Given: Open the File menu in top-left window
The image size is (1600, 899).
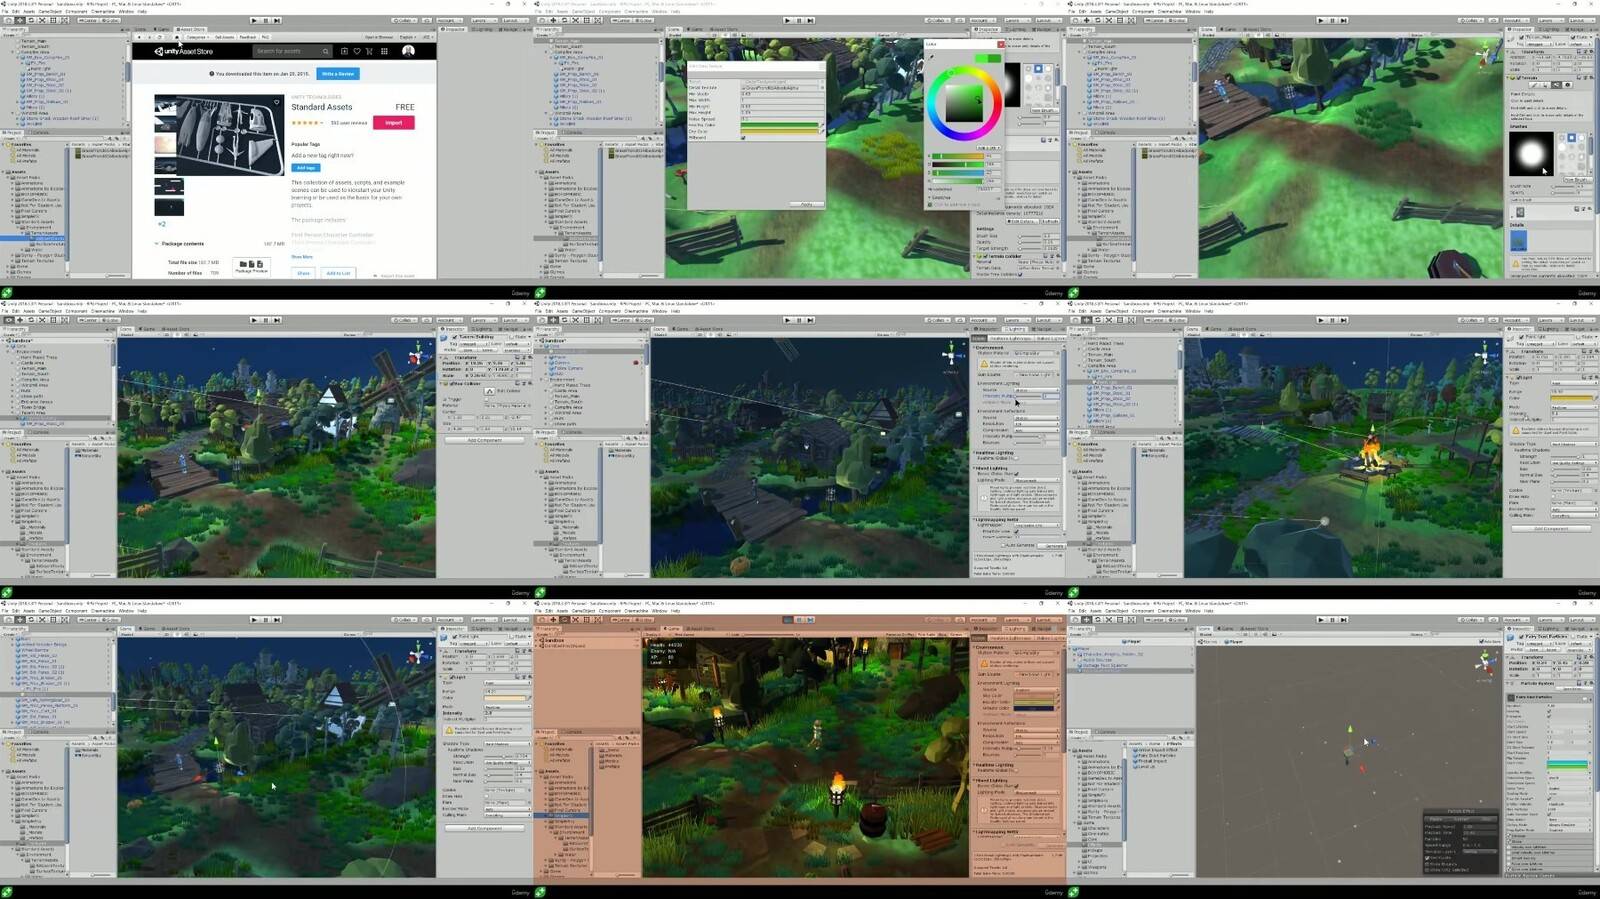Looking at the screenshot, I should click(5, 11).
